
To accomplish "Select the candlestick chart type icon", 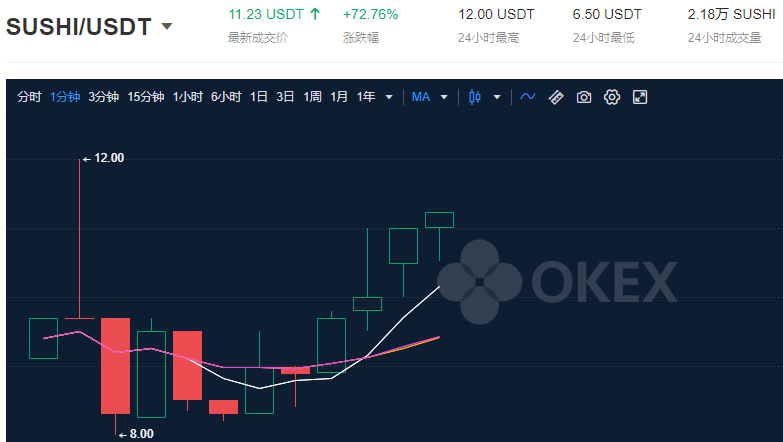I will [475, 97].
